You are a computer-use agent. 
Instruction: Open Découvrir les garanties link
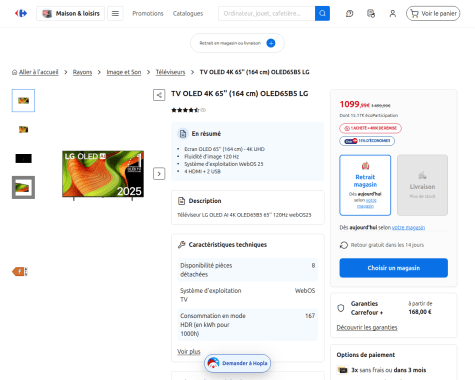click(x=367, y=327)
